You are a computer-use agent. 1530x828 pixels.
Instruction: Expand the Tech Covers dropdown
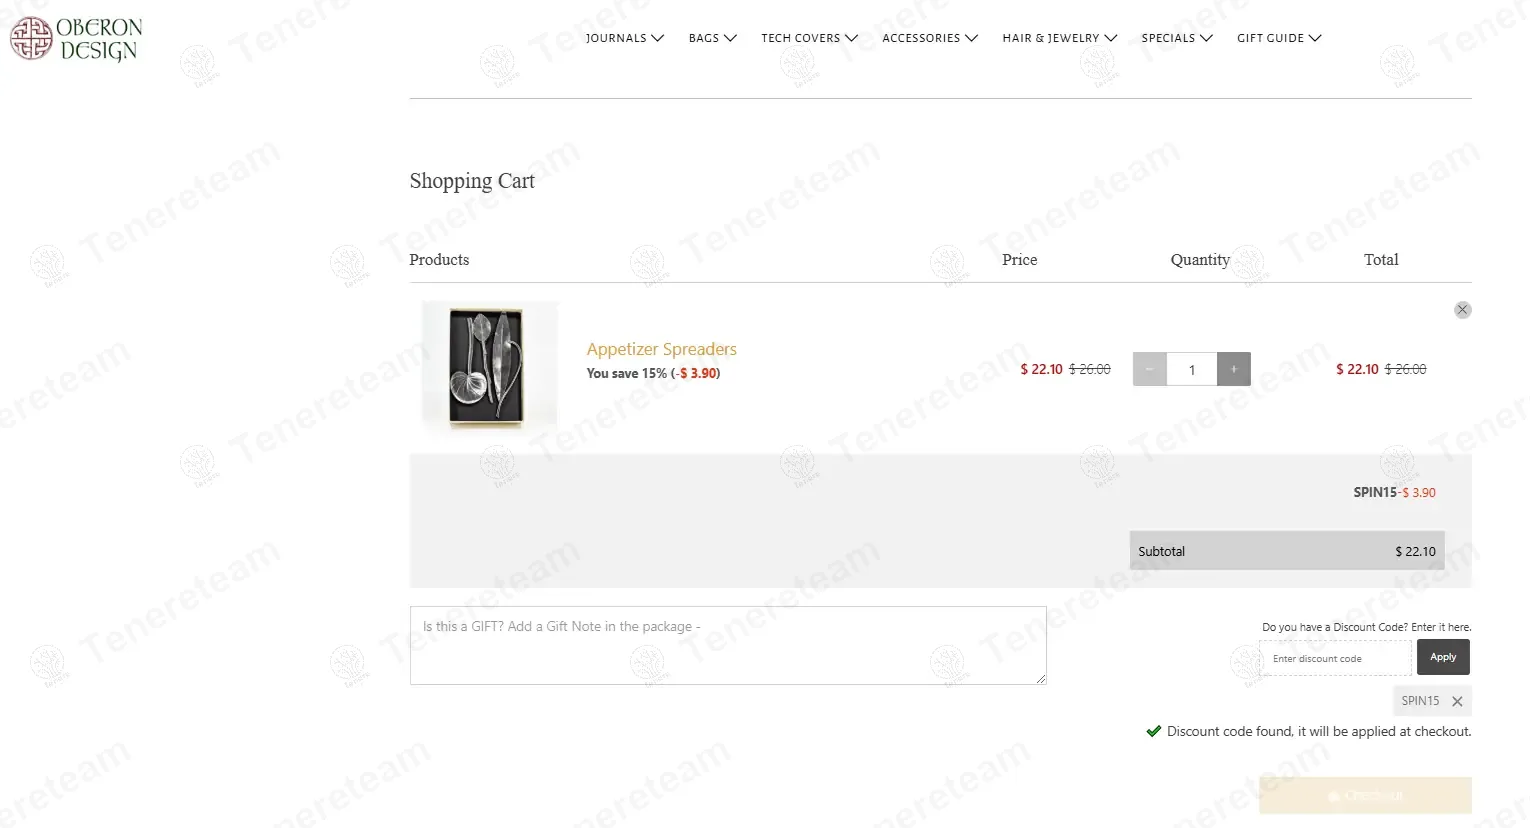(810, 38)
